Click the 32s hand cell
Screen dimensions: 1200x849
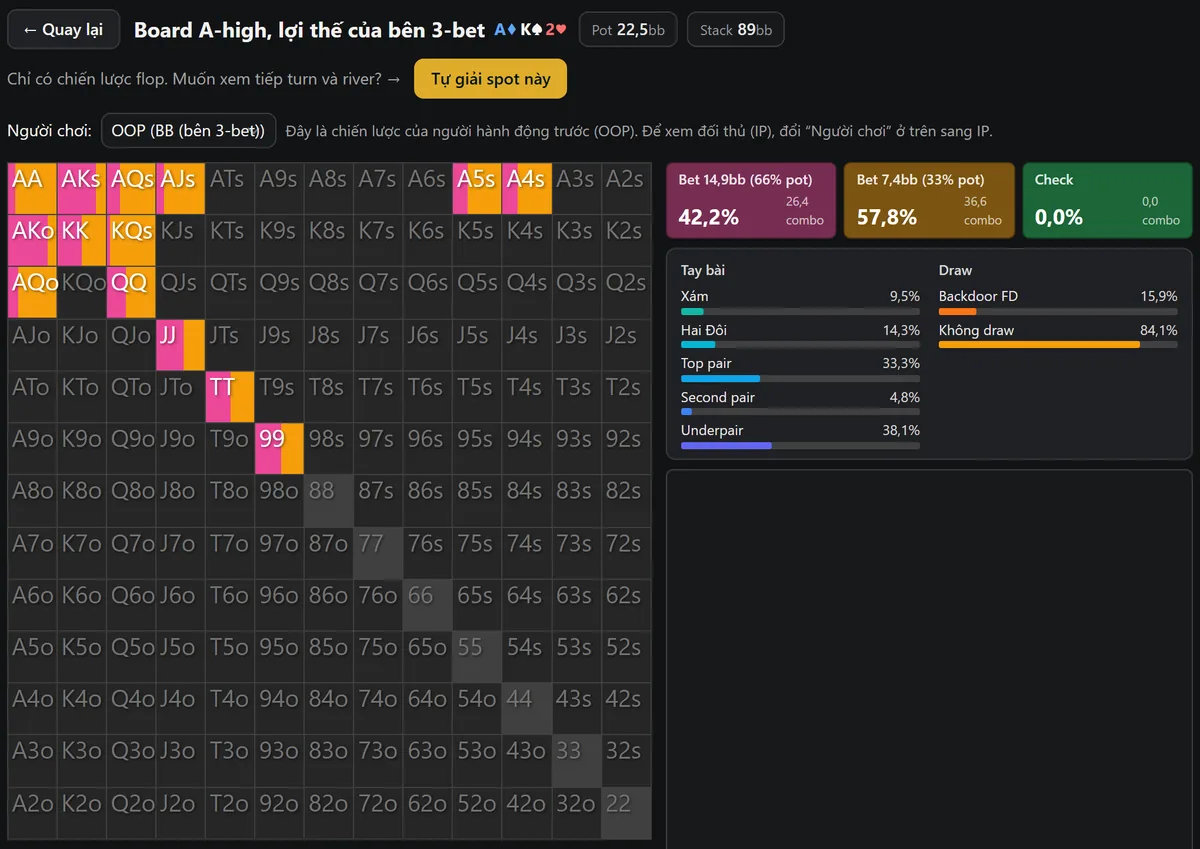[x=626, y=761]
